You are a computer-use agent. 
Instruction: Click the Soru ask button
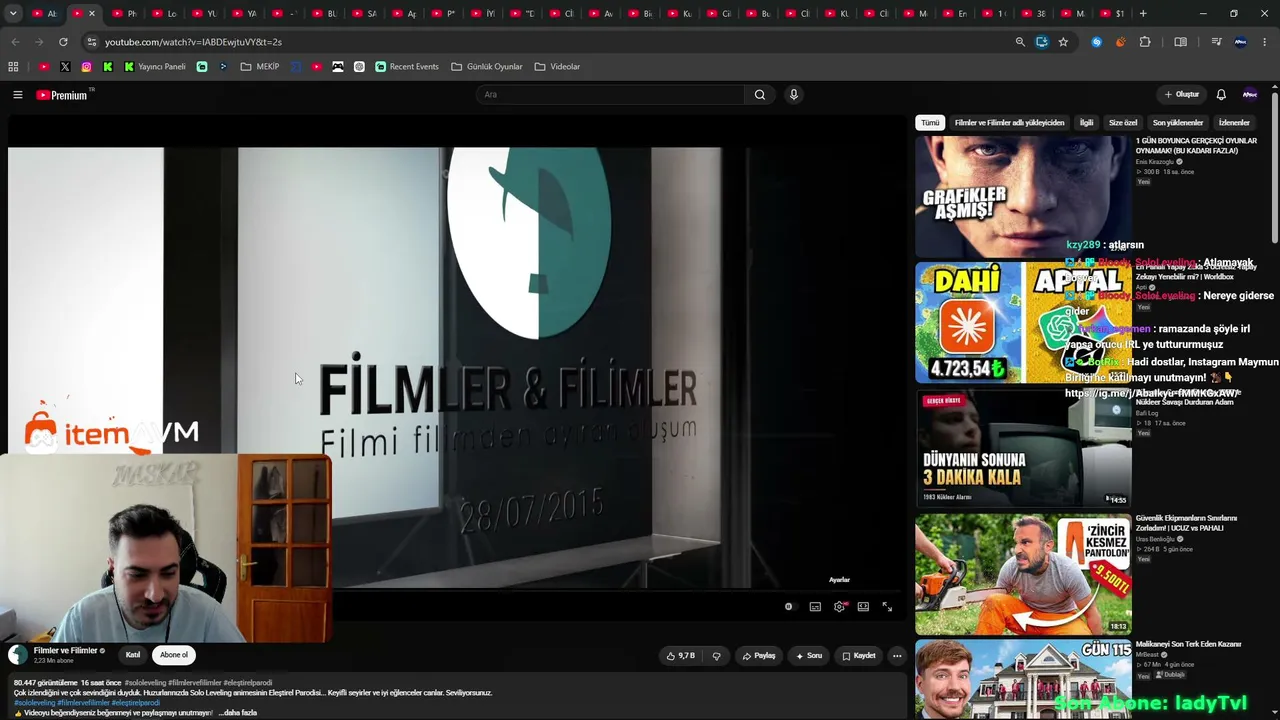click(809, 656)
